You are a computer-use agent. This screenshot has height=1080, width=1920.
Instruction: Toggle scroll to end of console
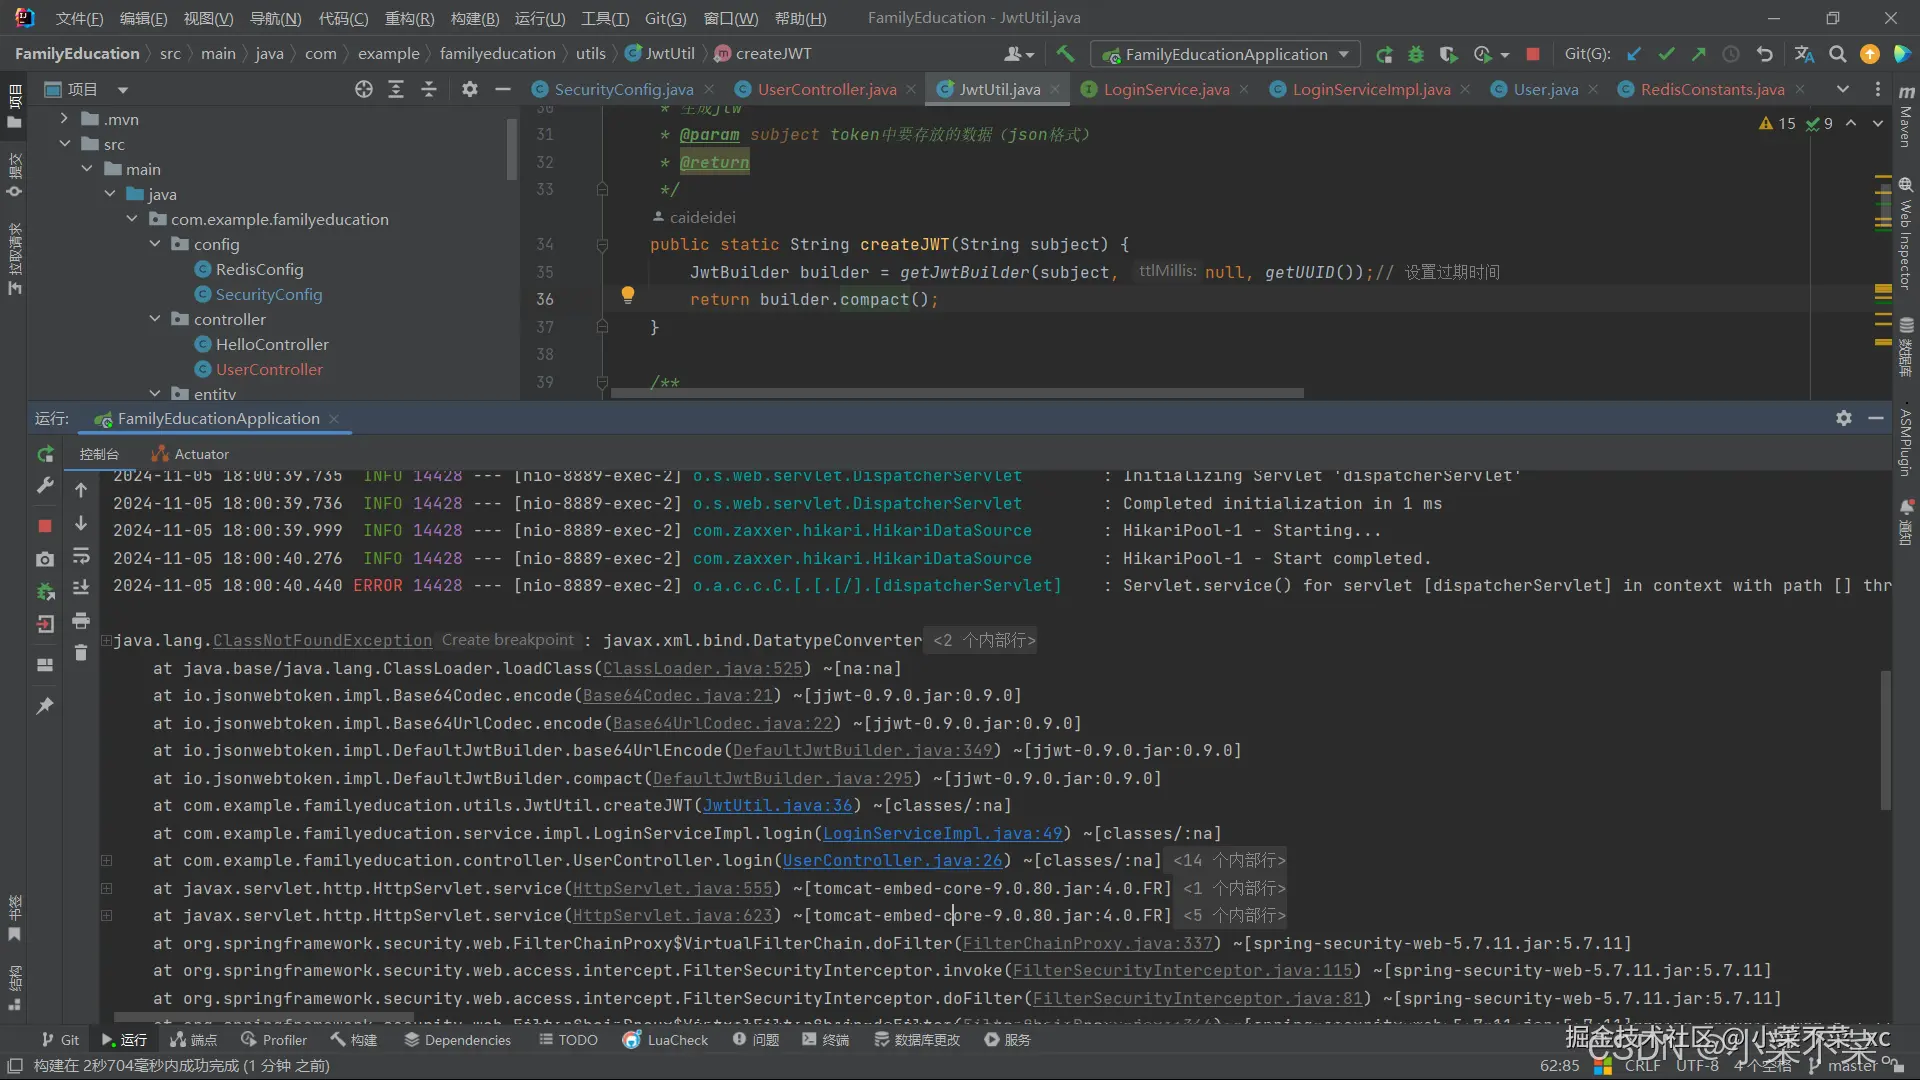81,588
